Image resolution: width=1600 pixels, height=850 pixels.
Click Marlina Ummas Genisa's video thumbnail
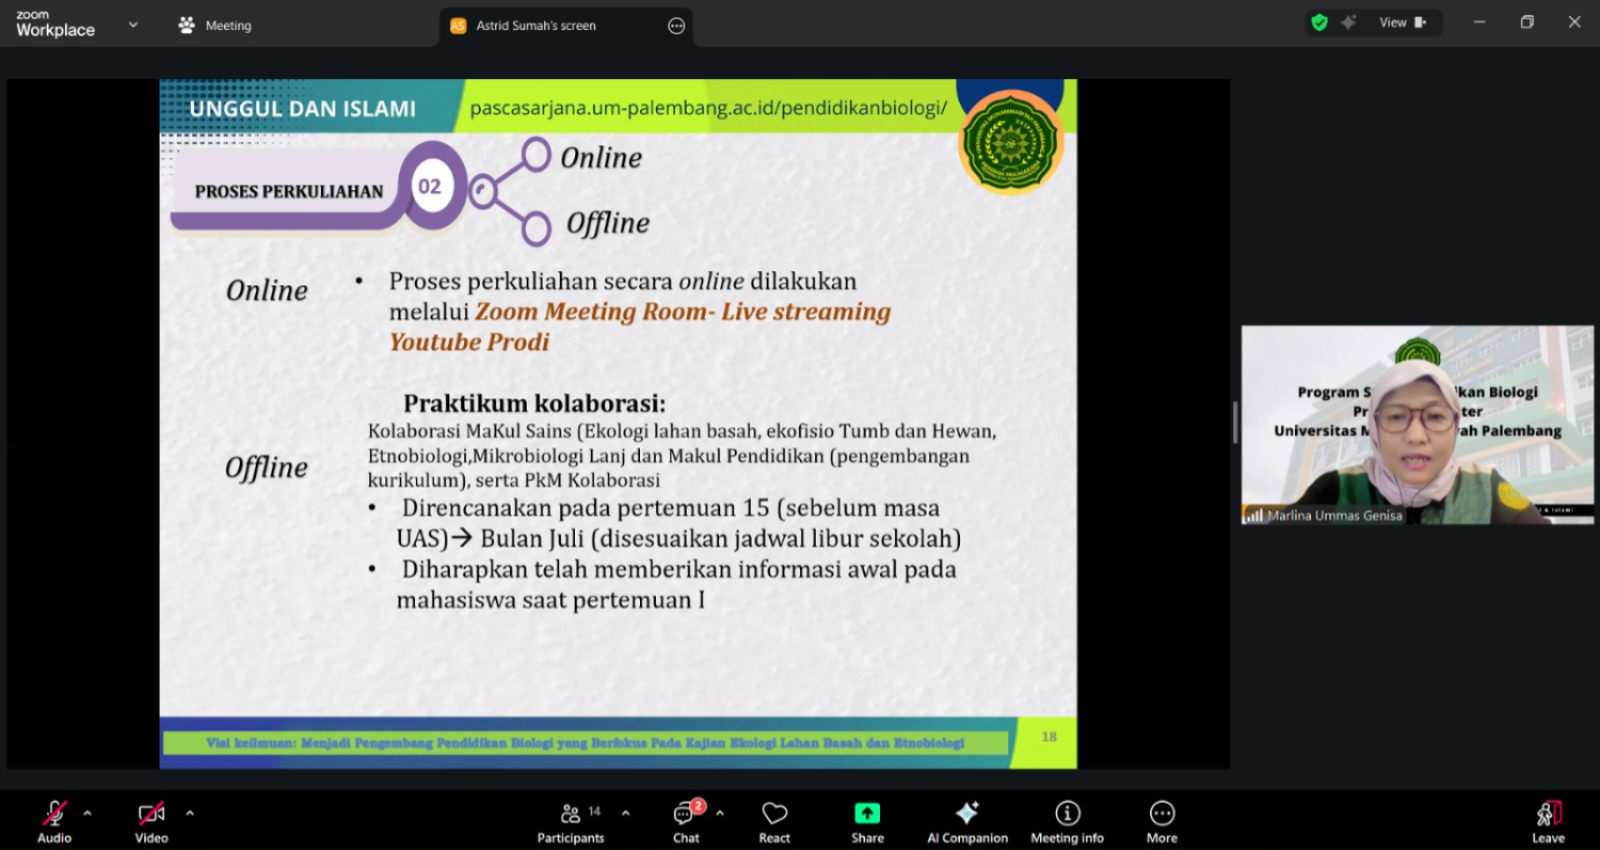(1417, 425)
